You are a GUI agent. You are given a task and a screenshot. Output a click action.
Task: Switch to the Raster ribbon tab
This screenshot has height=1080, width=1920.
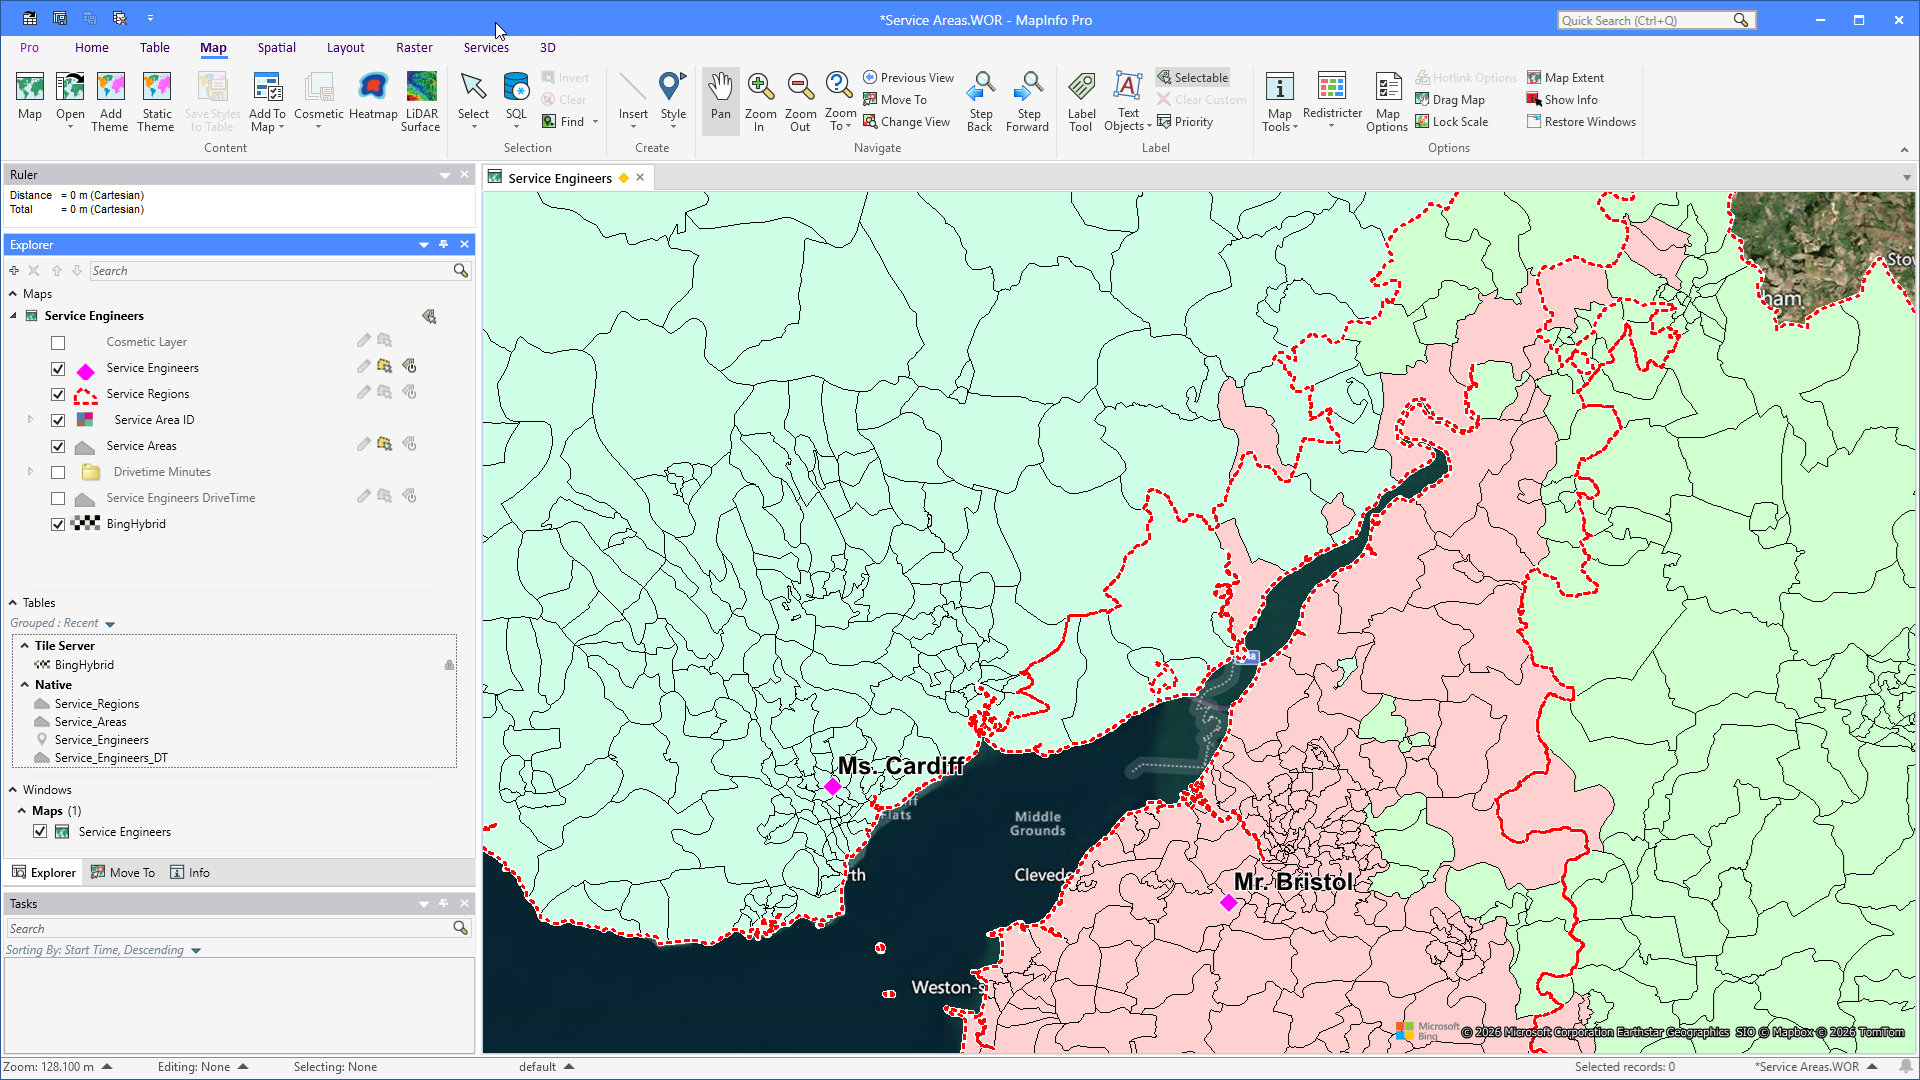pyautogui.click(x=414, y=47)
